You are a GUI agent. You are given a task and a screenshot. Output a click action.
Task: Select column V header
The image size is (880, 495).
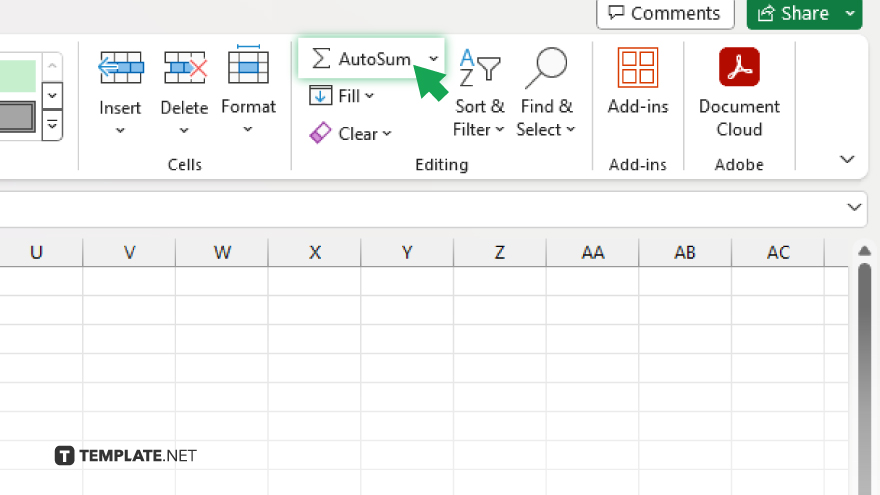click(129, 253)
